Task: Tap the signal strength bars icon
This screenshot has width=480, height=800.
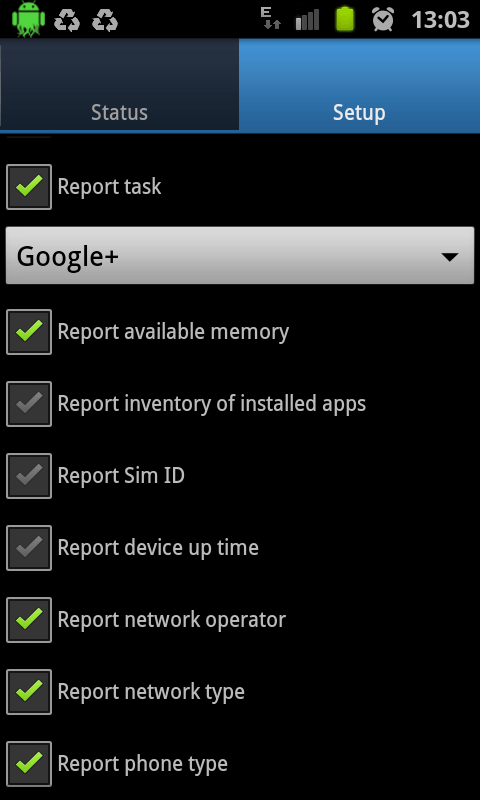Action: coord(307,20)
